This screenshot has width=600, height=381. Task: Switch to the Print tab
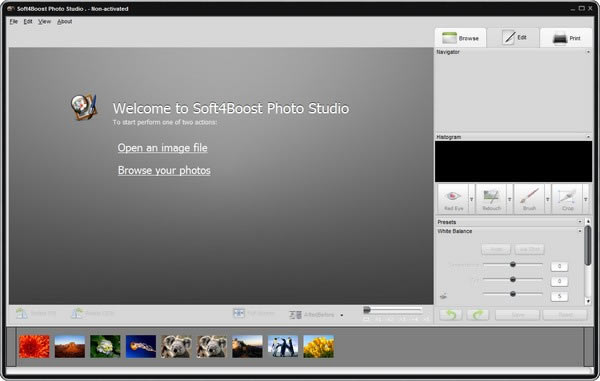click(566, 38)
